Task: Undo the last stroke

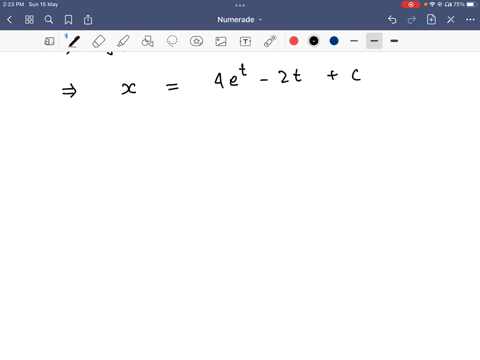Action: 392,20
